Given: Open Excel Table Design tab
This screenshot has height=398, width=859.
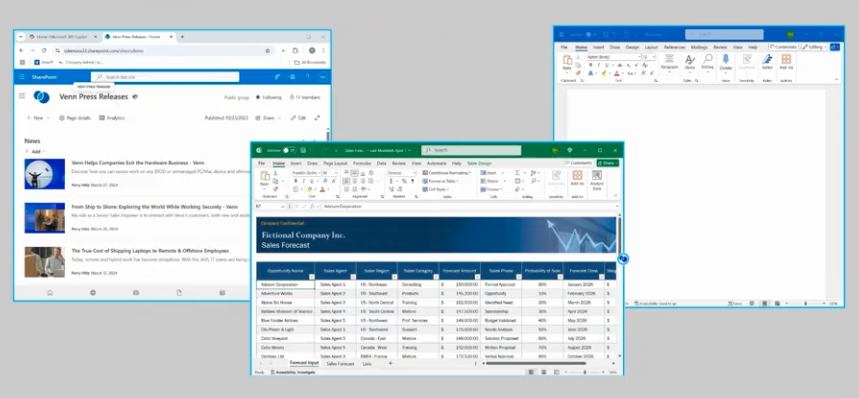Looking at the screenshot, I should point(479,163).
